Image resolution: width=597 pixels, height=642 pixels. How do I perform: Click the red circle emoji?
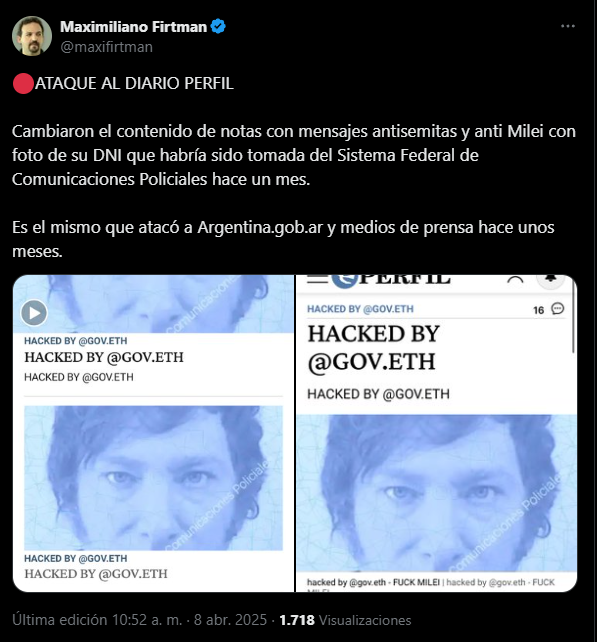point(23,84)
